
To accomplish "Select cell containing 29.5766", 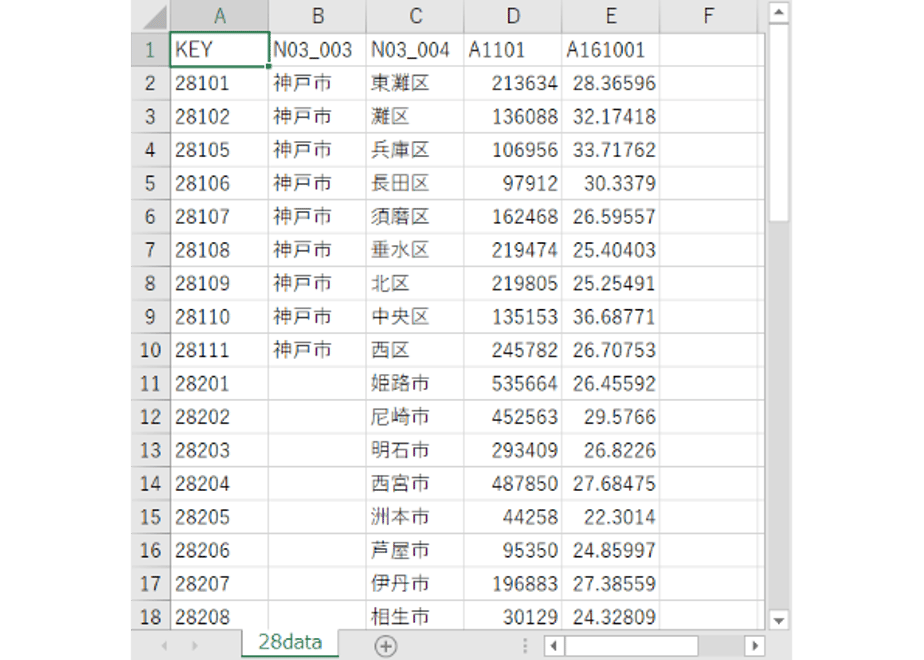I will point(610,417).
